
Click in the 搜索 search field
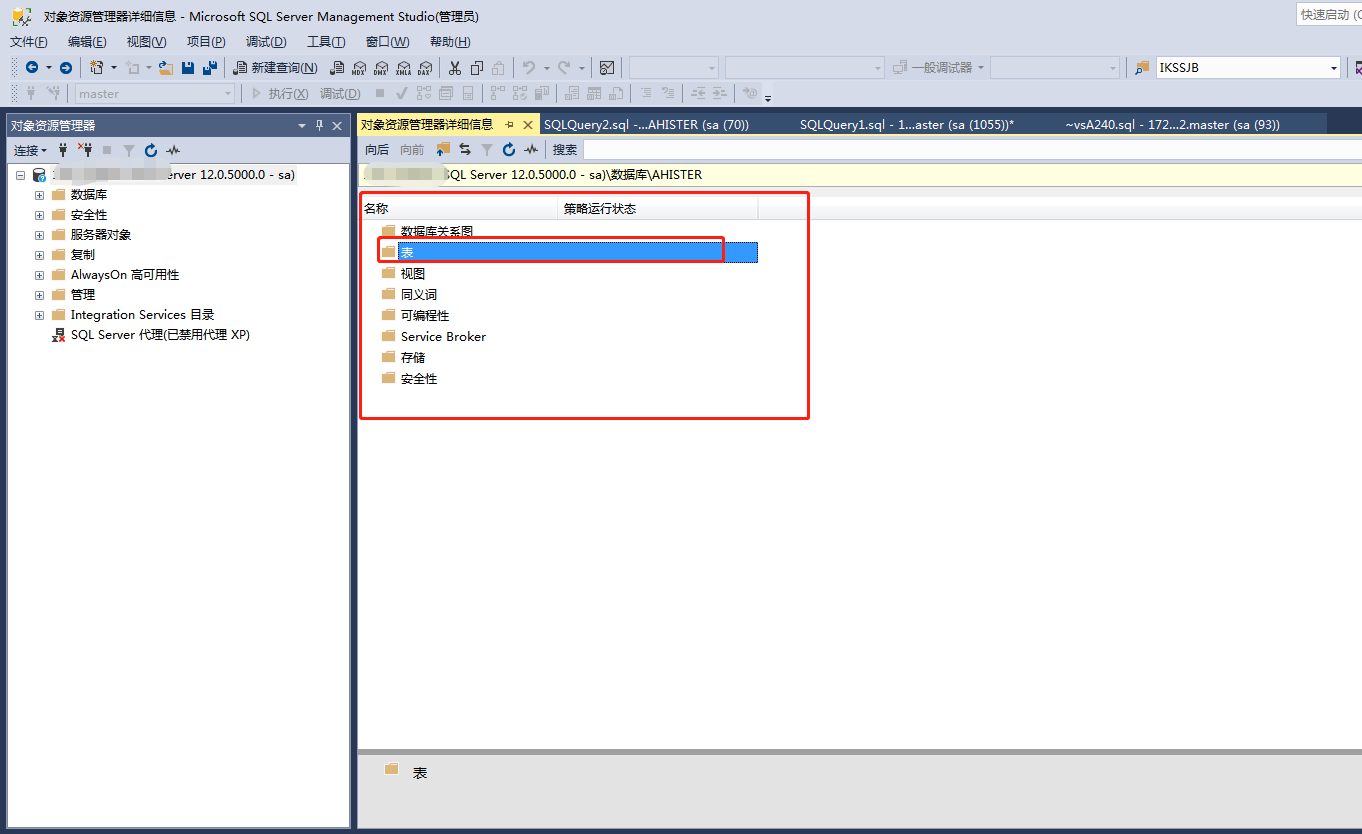click(x=972, y=150)
